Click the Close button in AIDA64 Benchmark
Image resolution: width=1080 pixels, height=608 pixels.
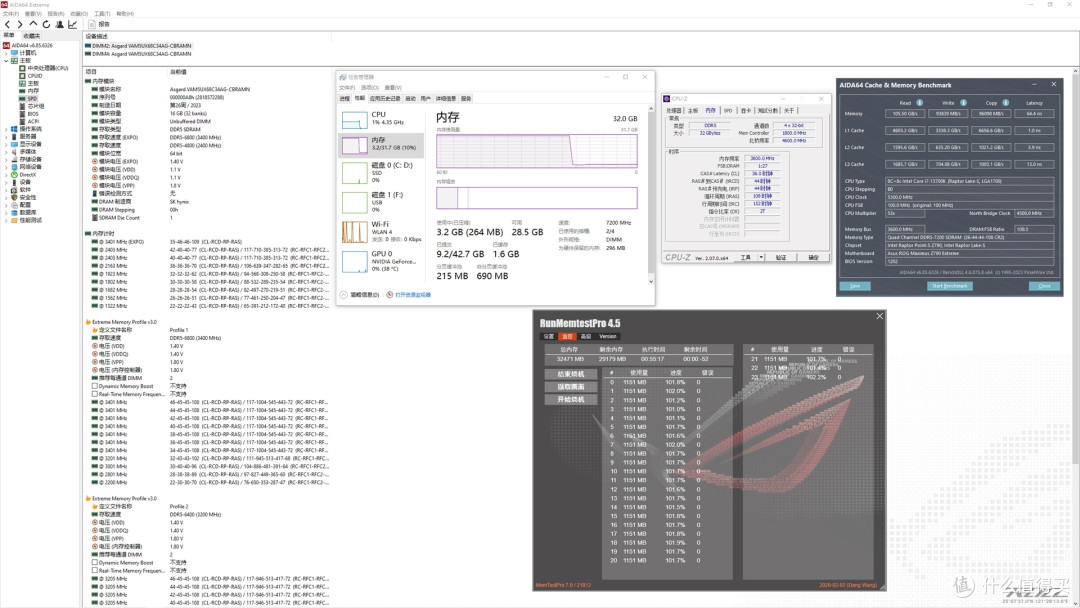[1044, 286]
